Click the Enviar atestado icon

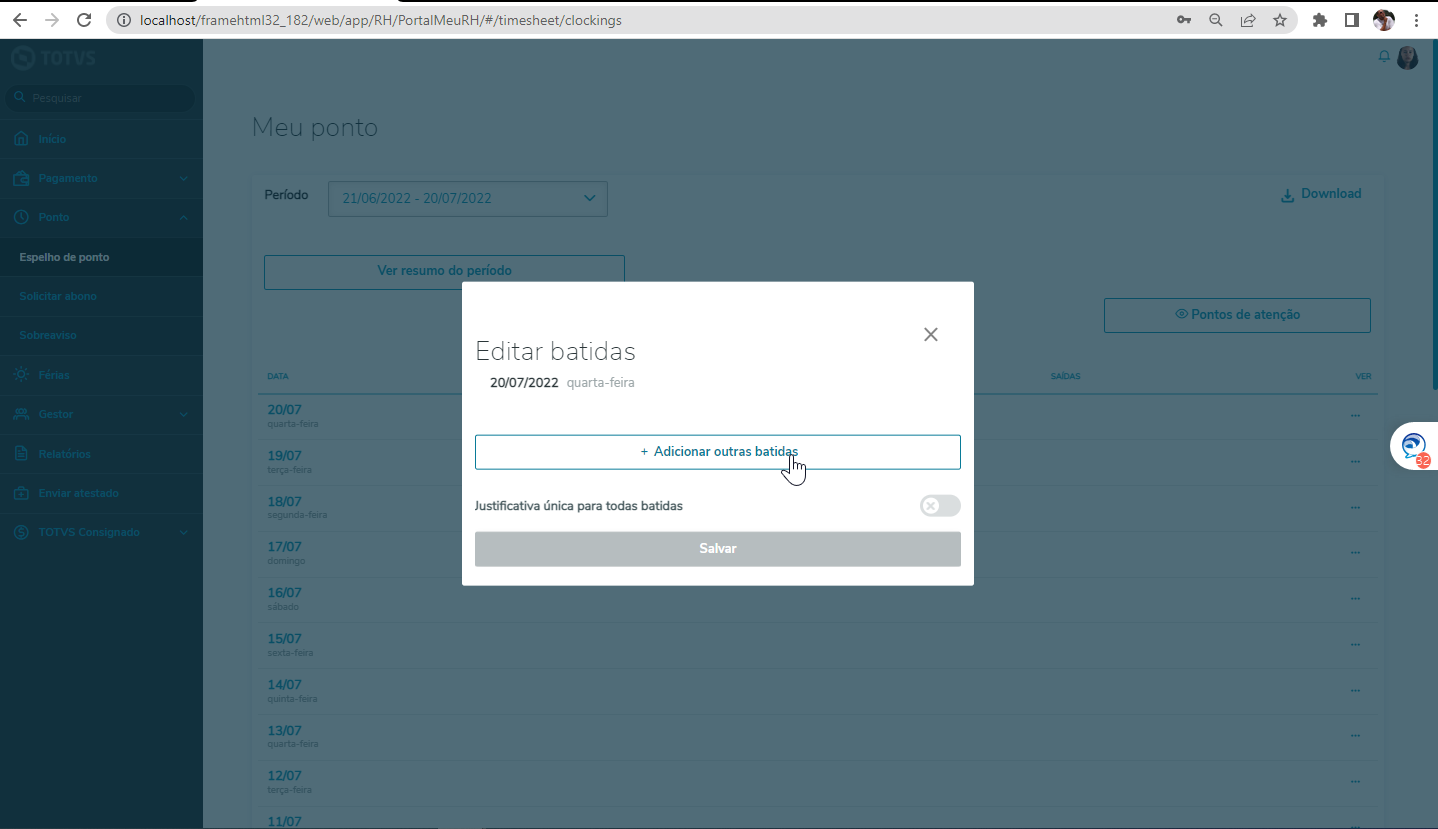coord(21,493)
